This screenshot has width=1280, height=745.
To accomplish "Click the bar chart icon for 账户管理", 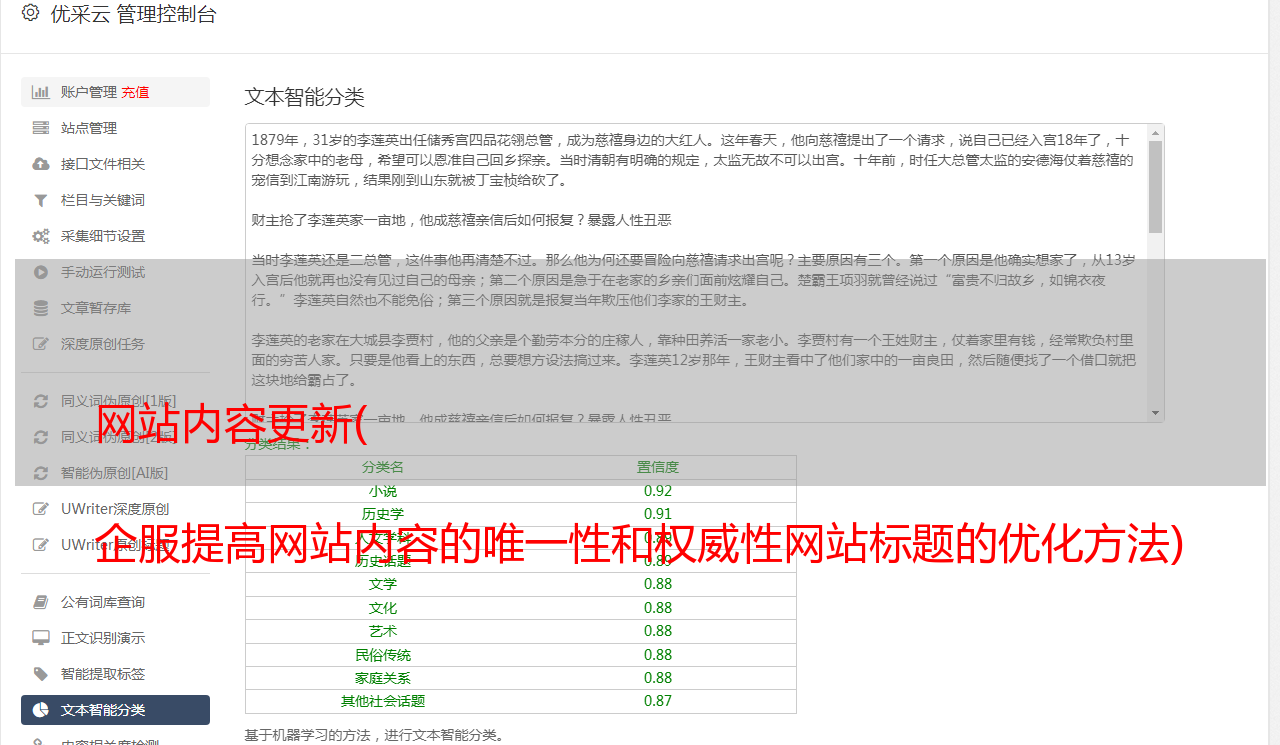I will tap(41, 92).
